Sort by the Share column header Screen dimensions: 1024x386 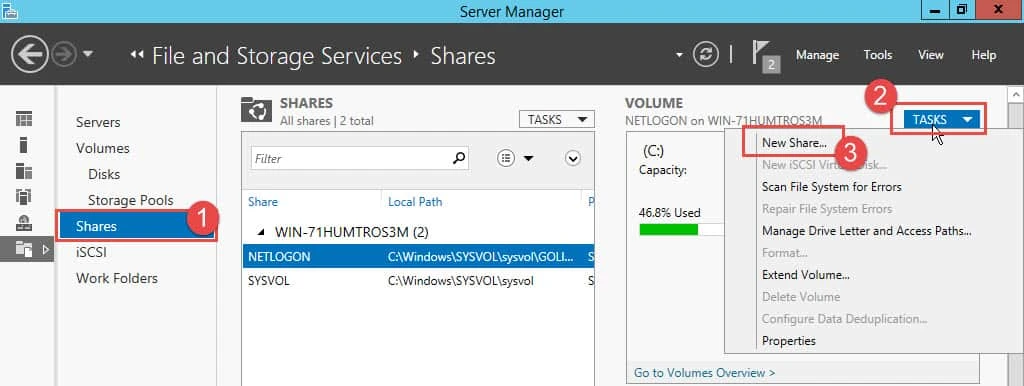click(263, 202)
